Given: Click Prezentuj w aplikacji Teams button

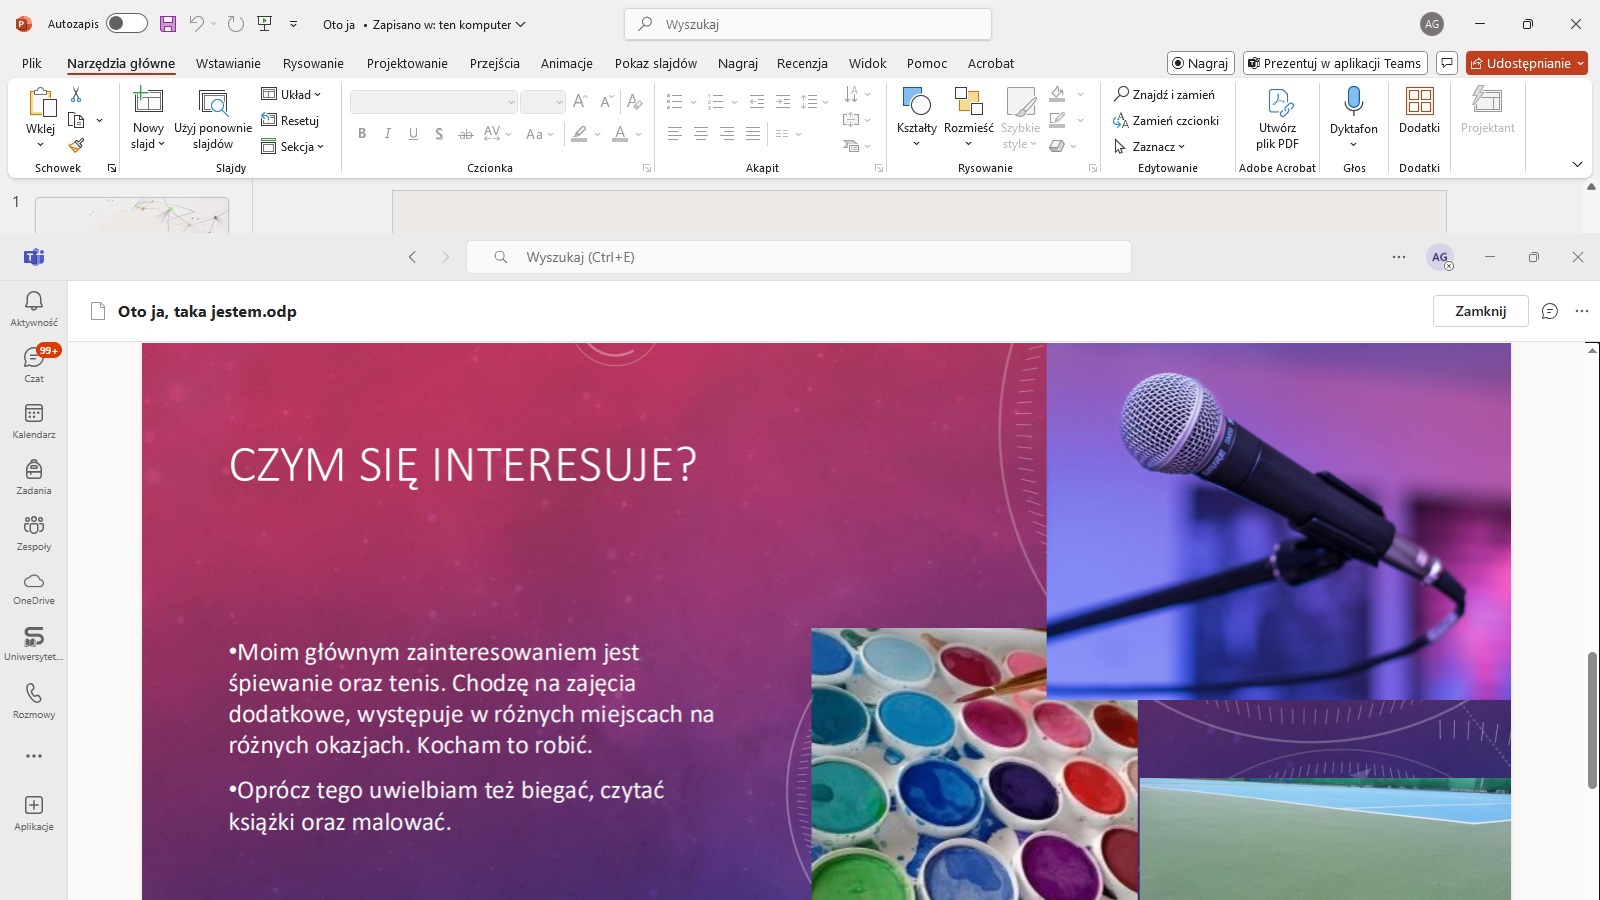Looking at the screenshot, I should [x=1334, y=63].
